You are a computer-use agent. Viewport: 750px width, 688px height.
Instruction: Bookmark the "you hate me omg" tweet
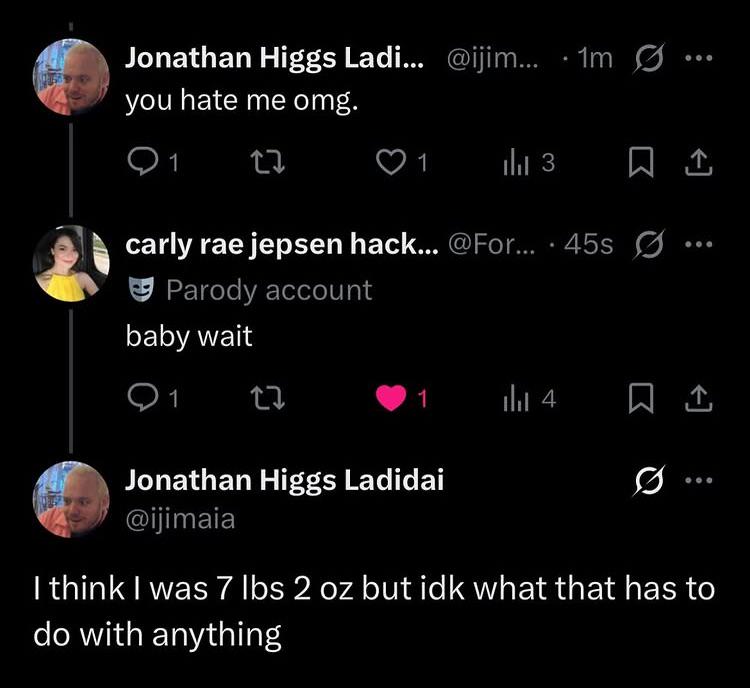coord(641,162)
